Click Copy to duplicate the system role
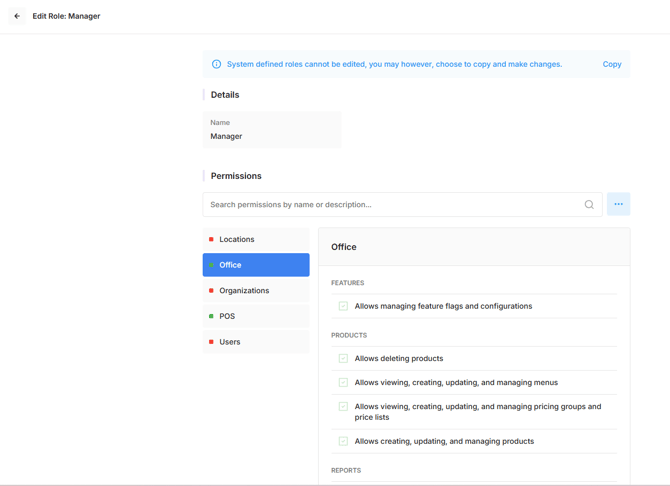 [612, 64]
